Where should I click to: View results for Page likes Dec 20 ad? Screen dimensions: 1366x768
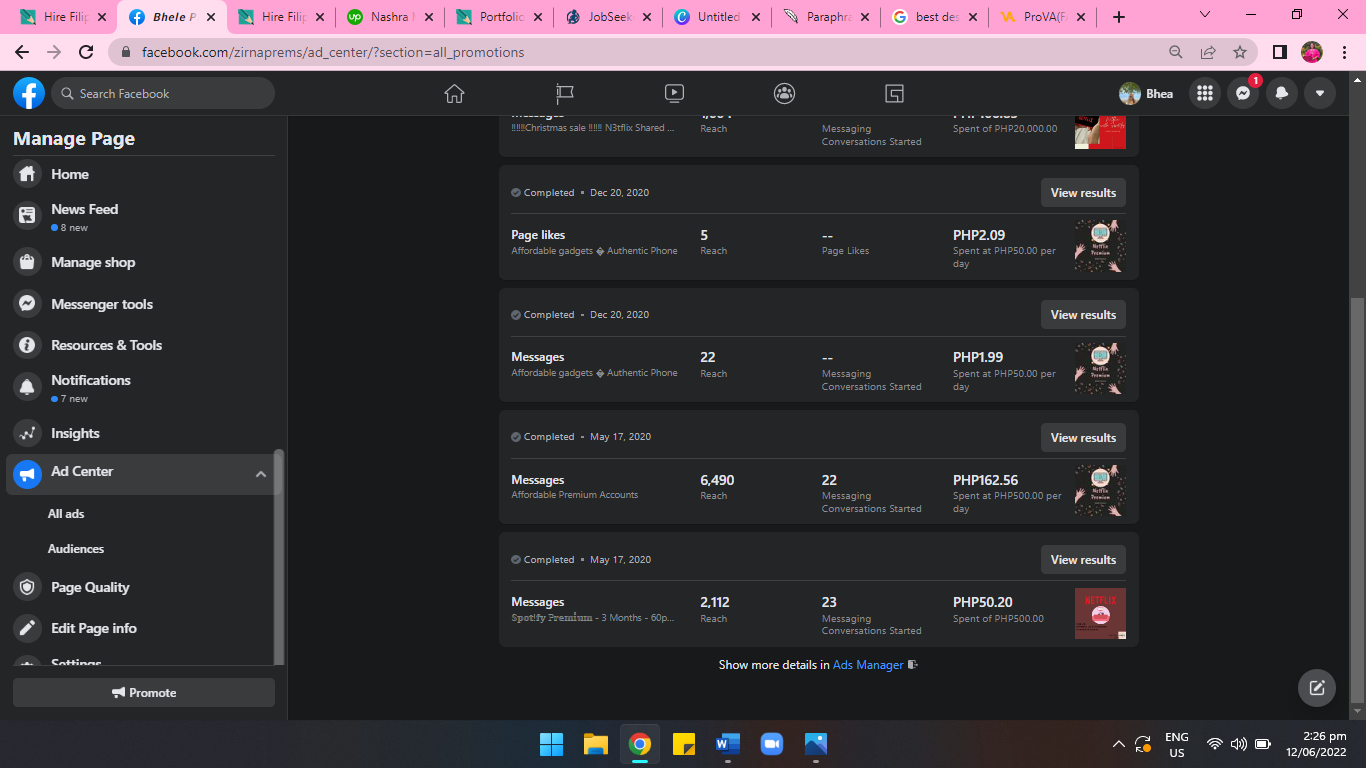pyautogui.click(x=1083, y=193)
